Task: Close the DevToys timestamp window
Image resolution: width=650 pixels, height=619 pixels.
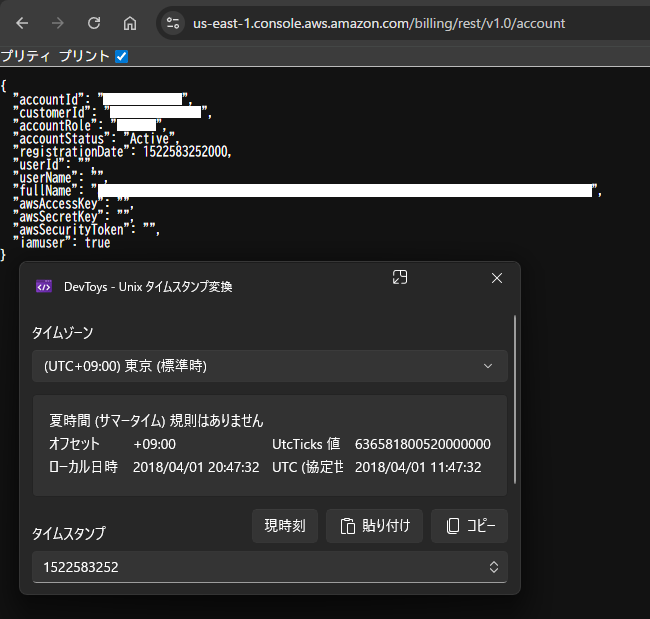Action: [497, 278]
